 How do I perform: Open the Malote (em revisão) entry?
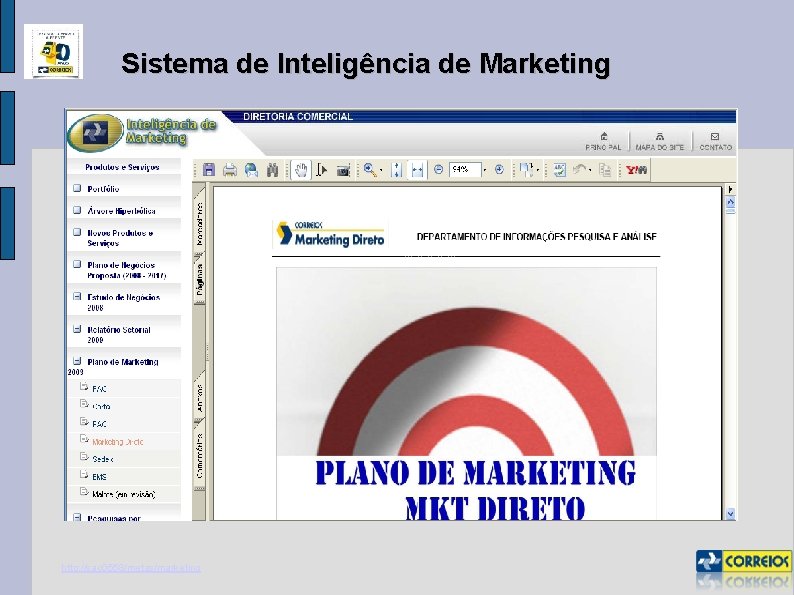click(124, 494)
